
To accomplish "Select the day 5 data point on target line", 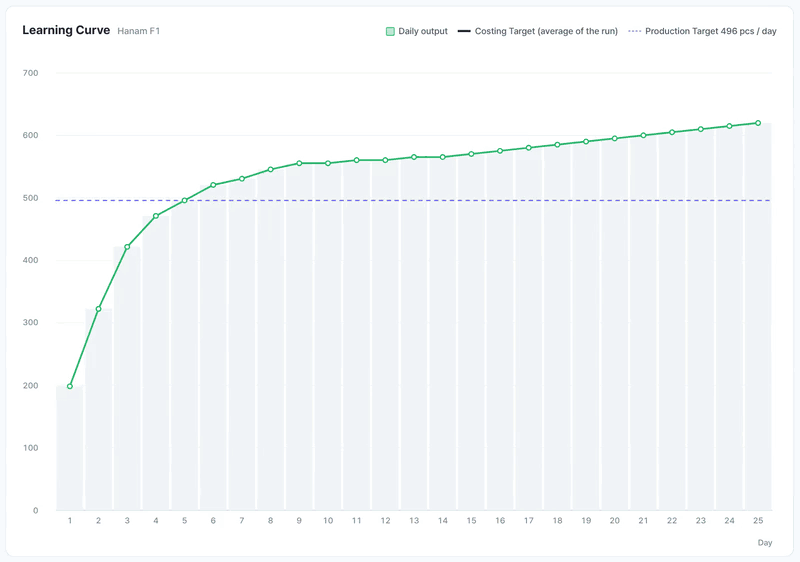I will coord(185,200).
